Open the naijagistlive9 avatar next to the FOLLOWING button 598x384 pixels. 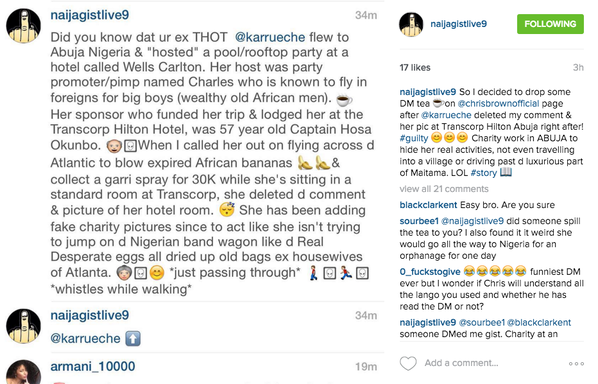[x=411, y=24]
